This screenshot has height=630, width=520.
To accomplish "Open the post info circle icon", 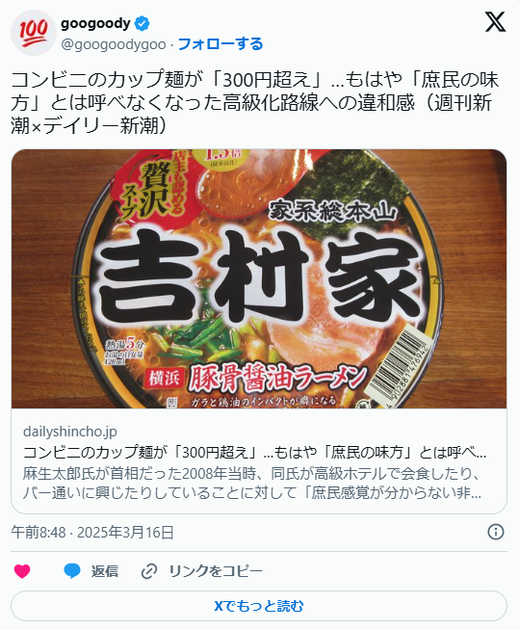I will (x=495, y=532).
